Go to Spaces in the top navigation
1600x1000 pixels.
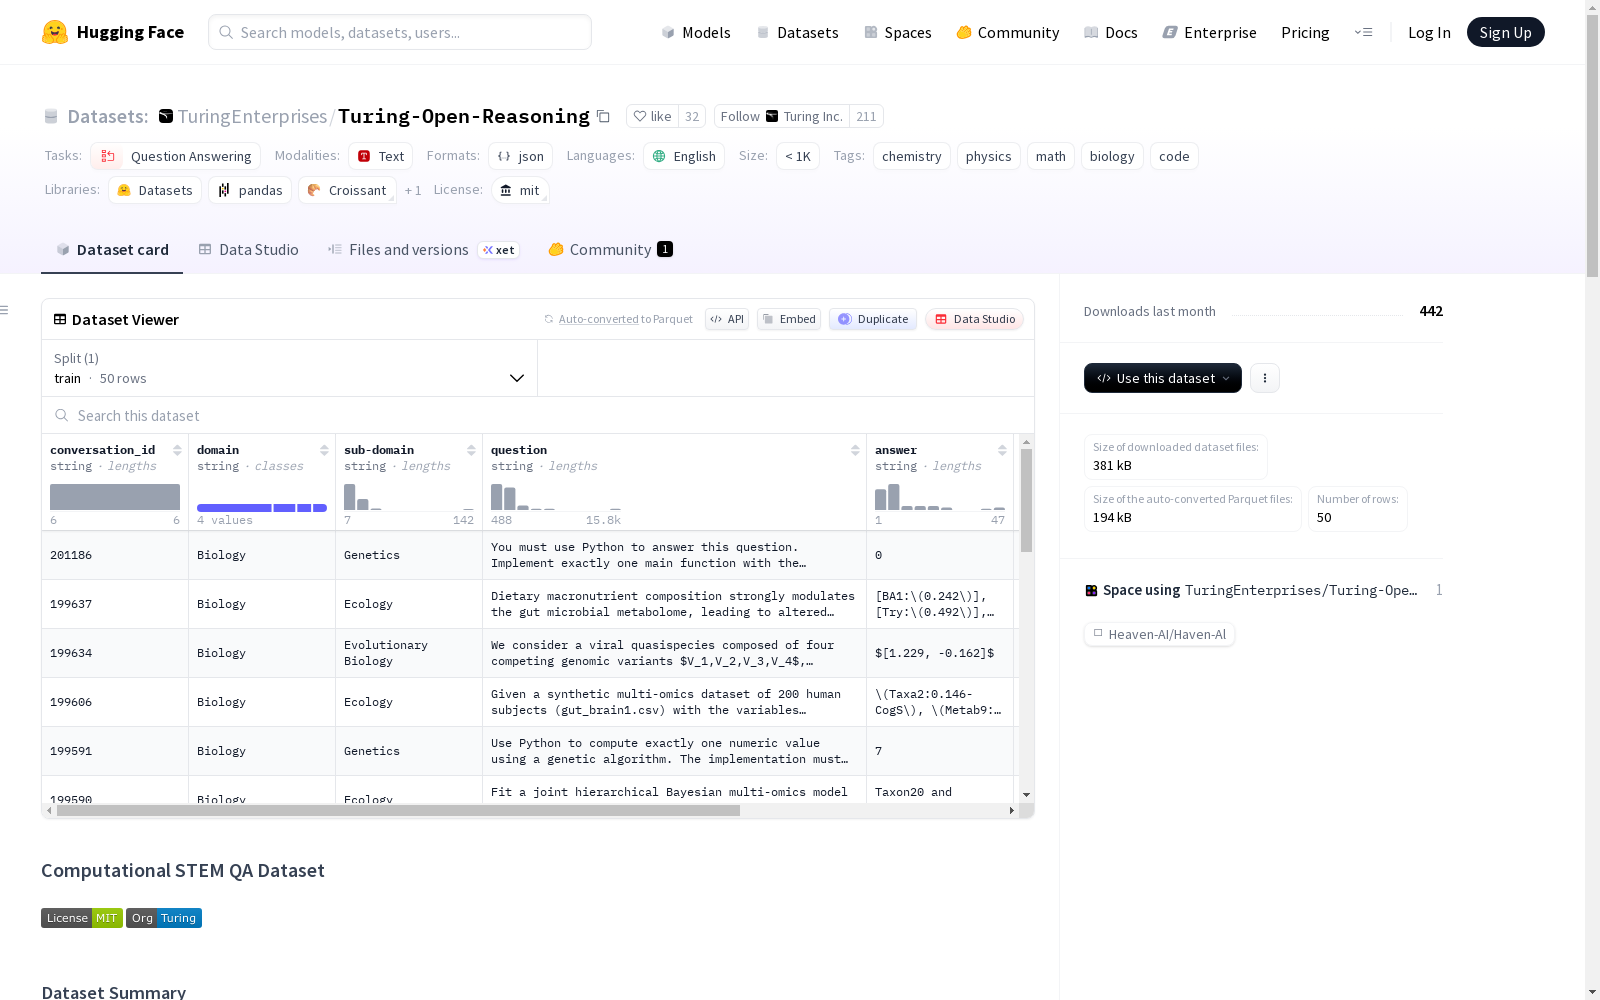(x=897, y=32)
